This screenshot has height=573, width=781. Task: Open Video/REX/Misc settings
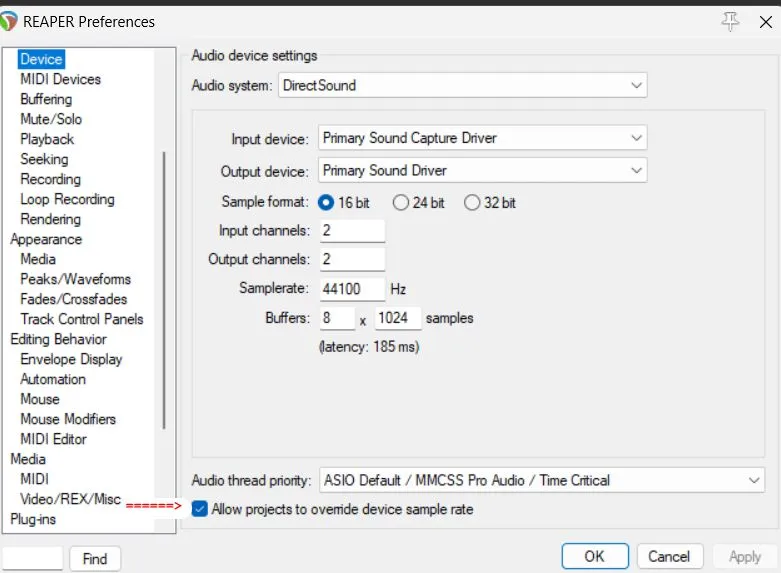tap(70, 499)
